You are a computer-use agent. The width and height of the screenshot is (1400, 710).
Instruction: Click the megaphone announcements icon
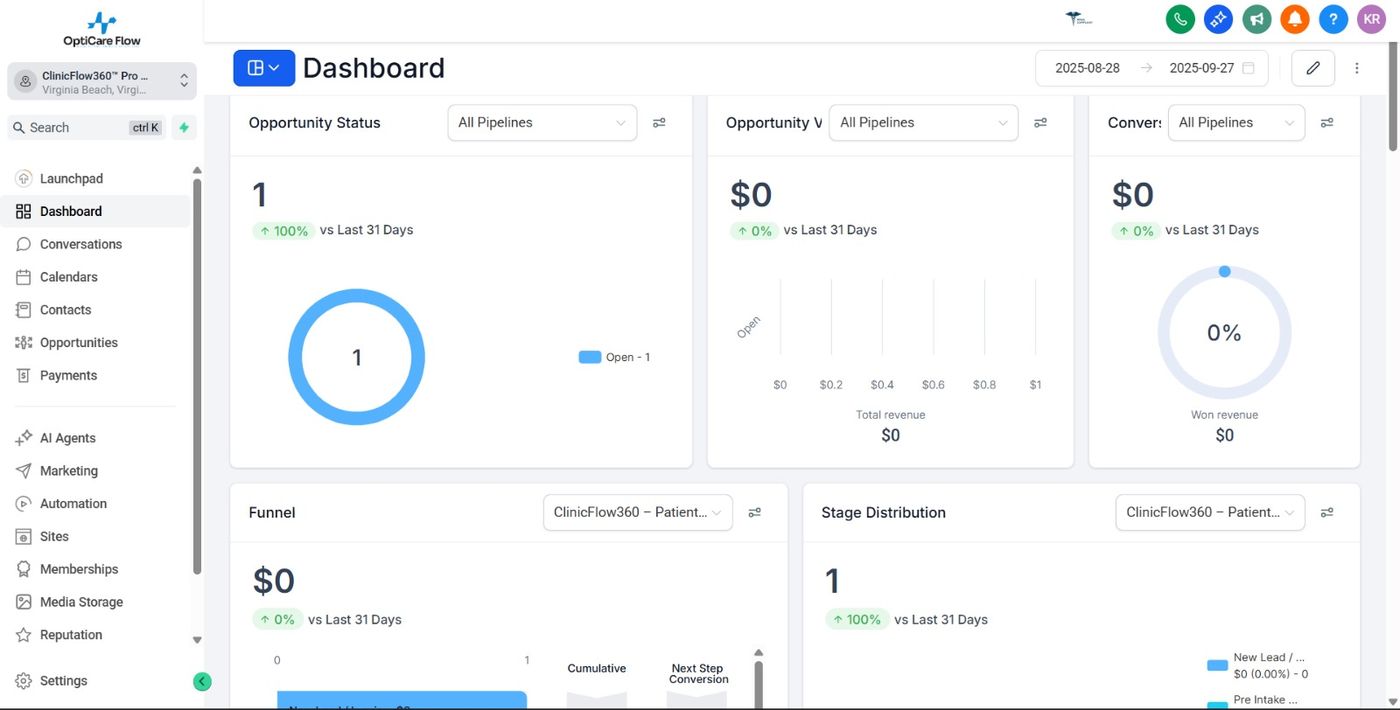(x=1257, y=19)
